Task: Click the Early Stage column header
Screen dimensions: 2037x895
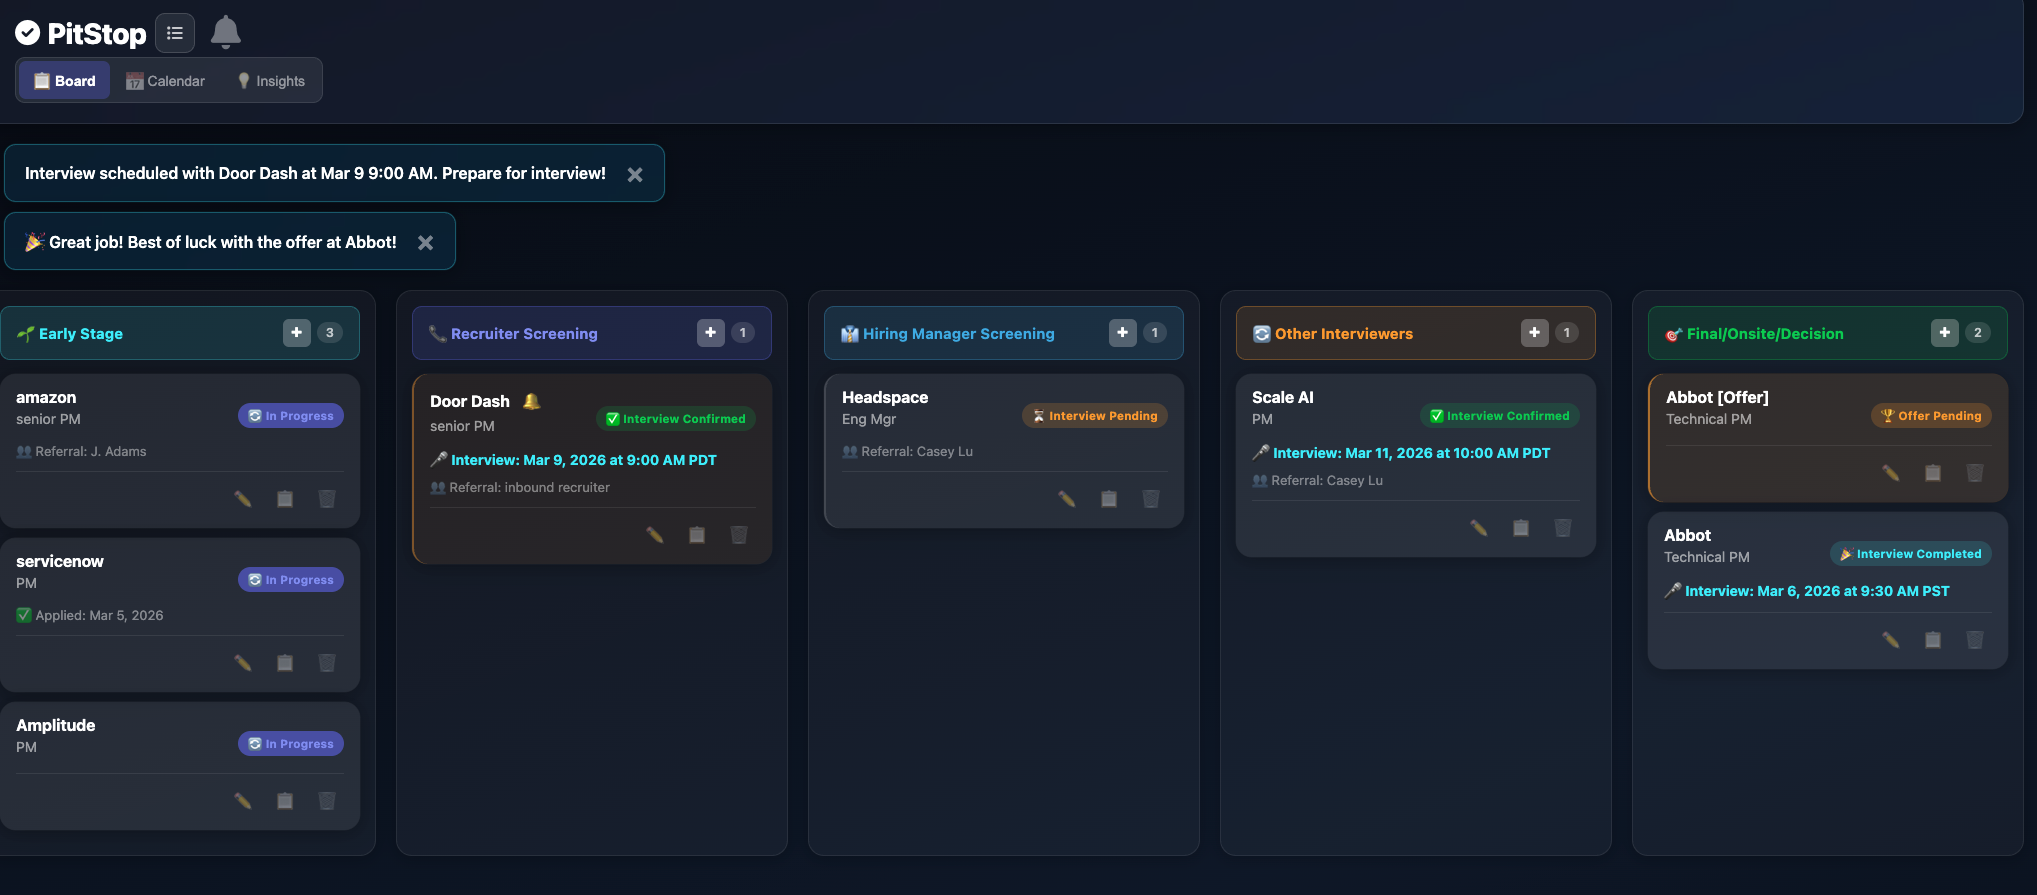Action: 180,333
